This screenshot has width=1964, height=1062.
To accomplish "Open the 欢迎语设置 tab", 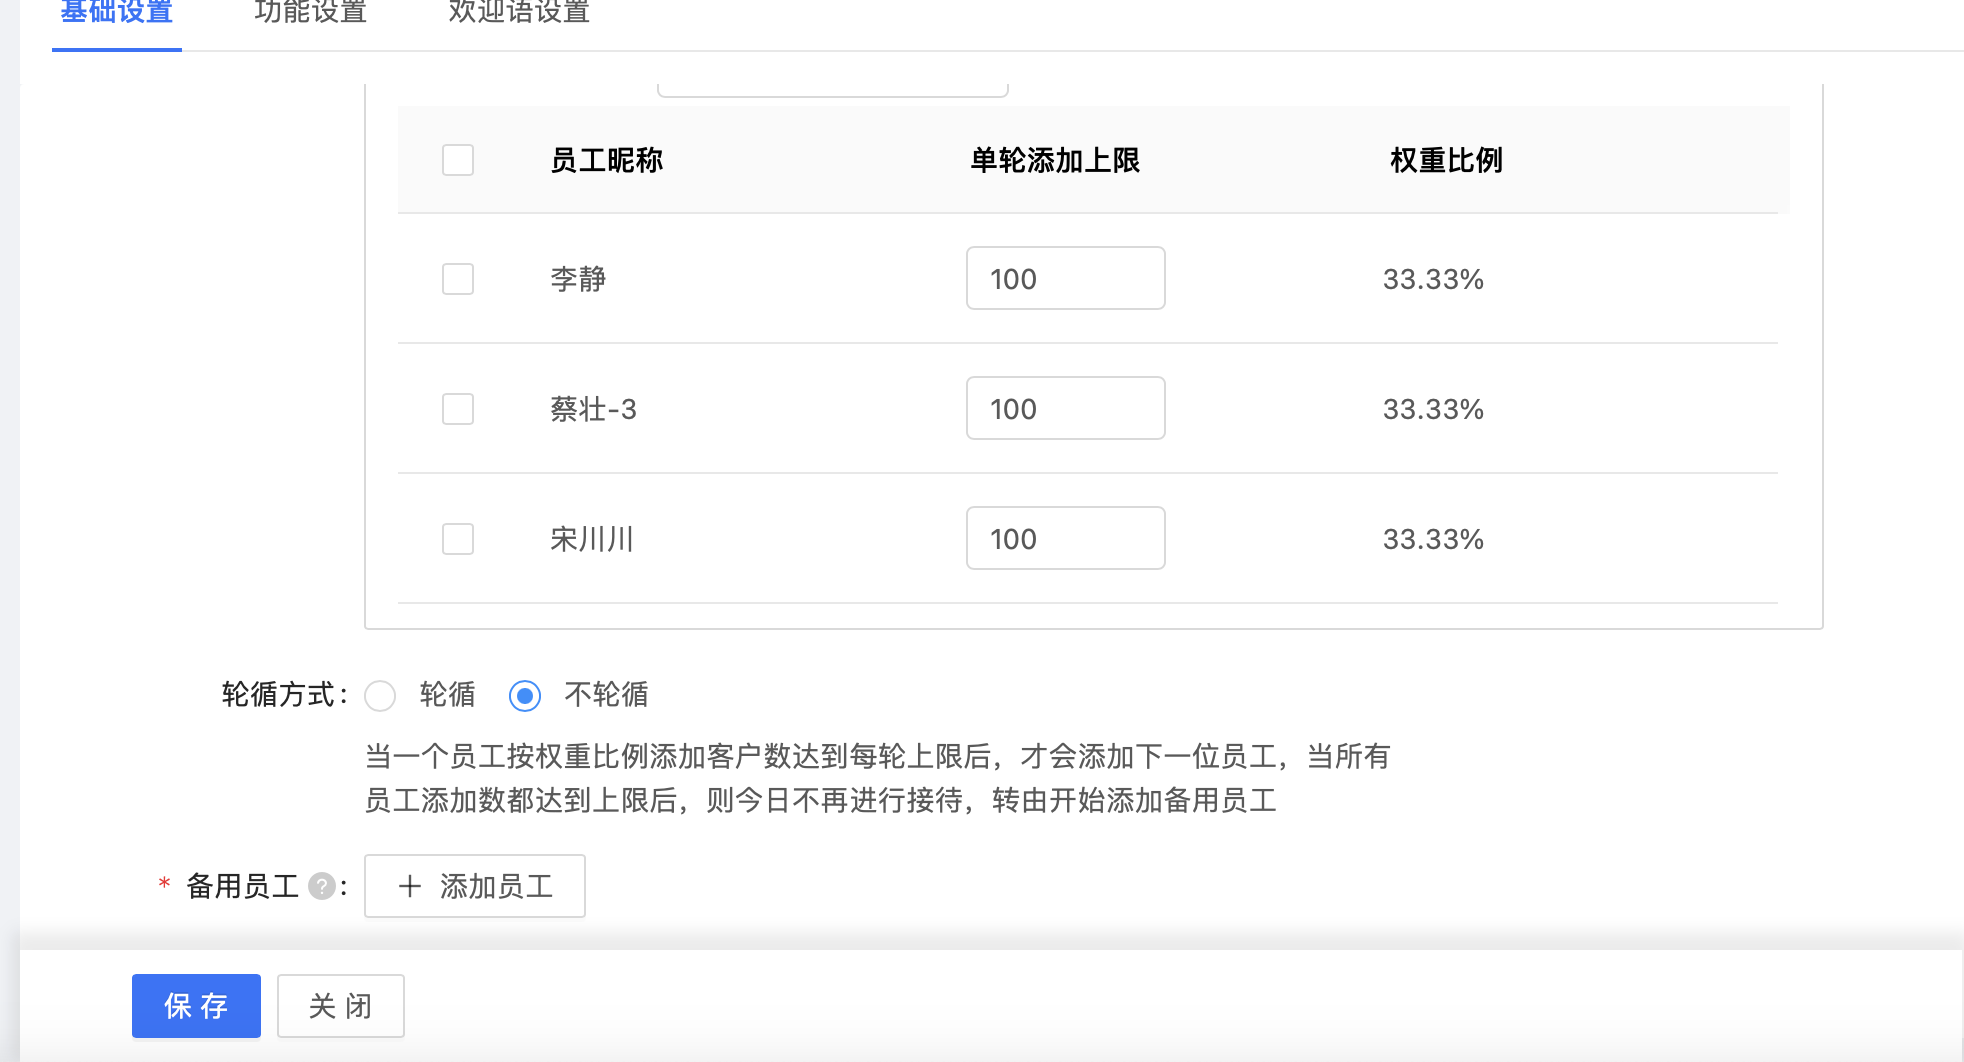I will 519,13.
